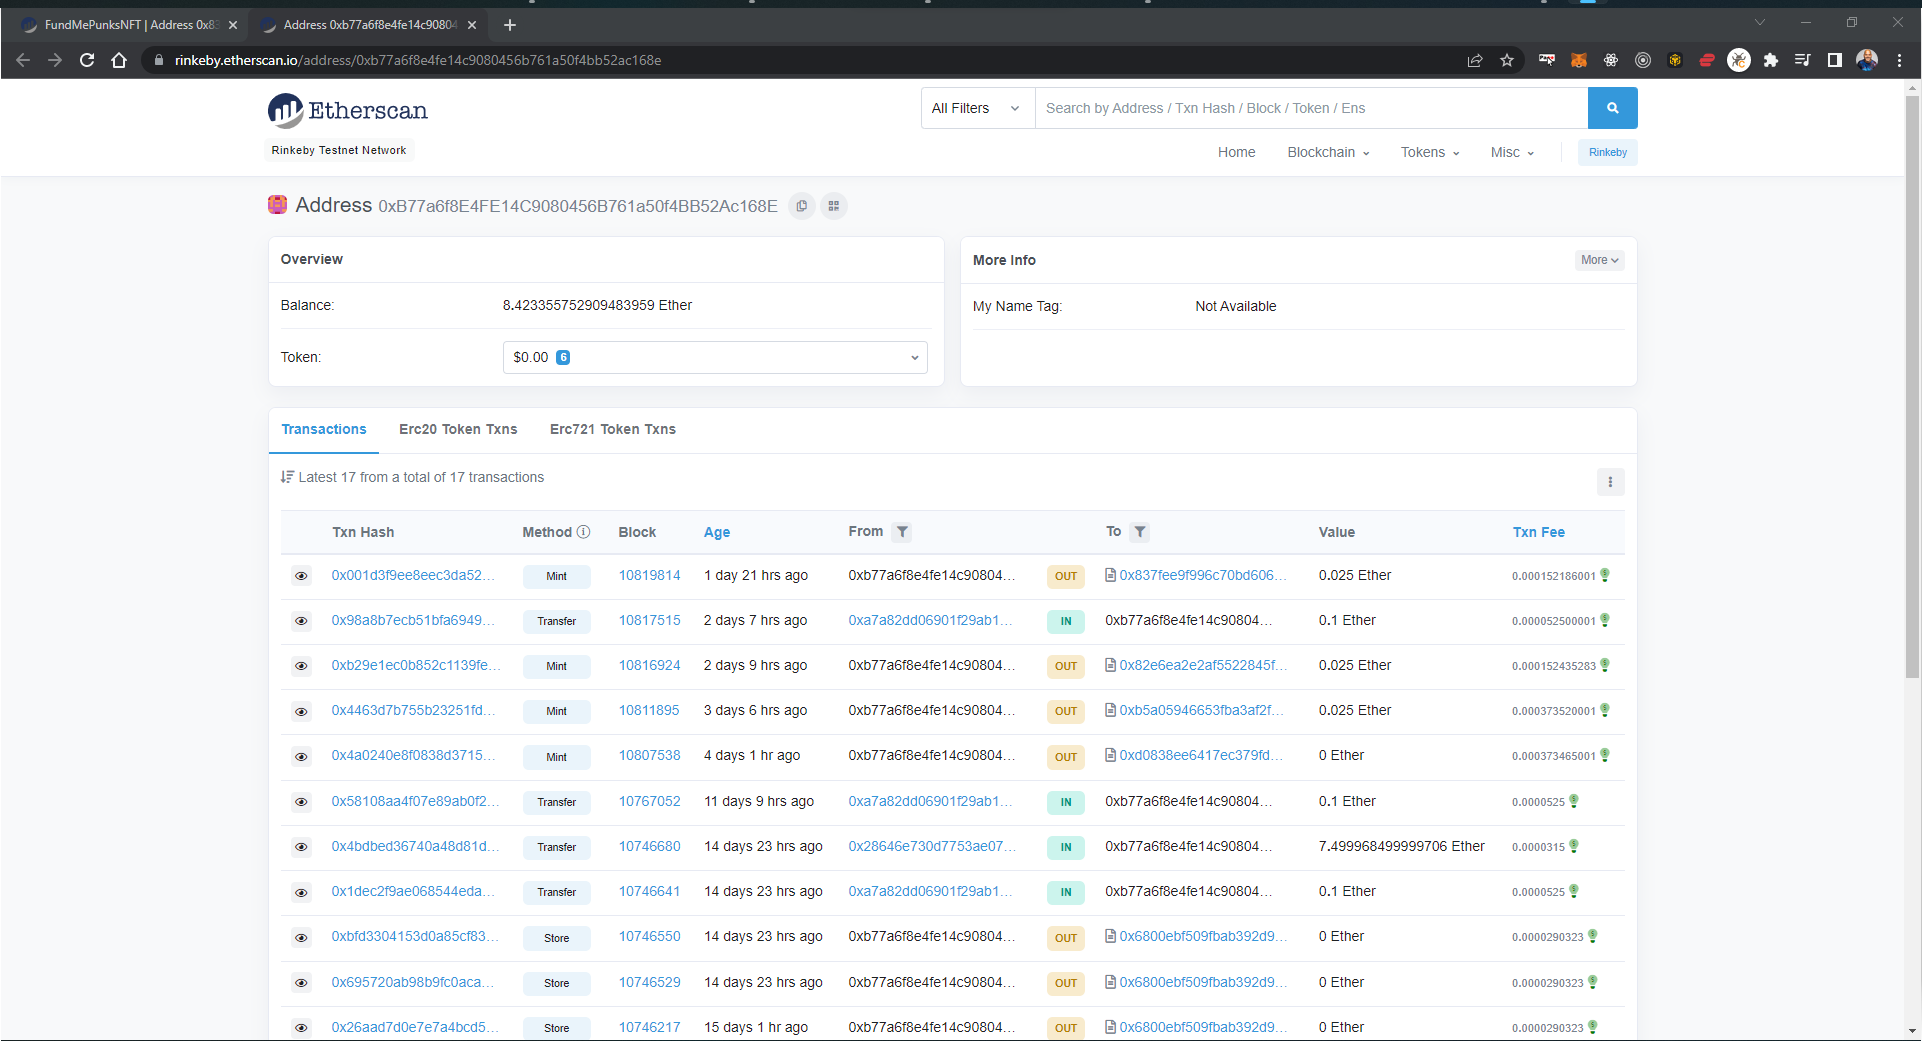The width and height of the screenshot is (1922, 1041).
Task: Go to the browser home page
Action: pyautogui.click(x=119, y=60)
